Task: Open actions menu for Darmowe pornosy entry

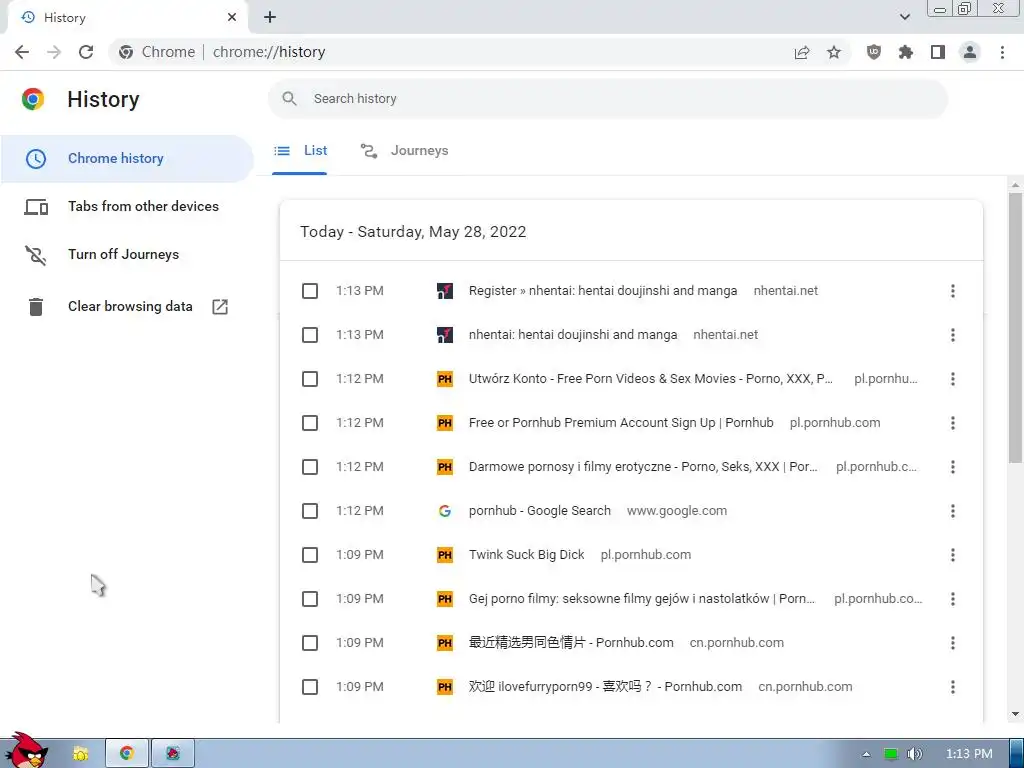Action: [953, 467]
